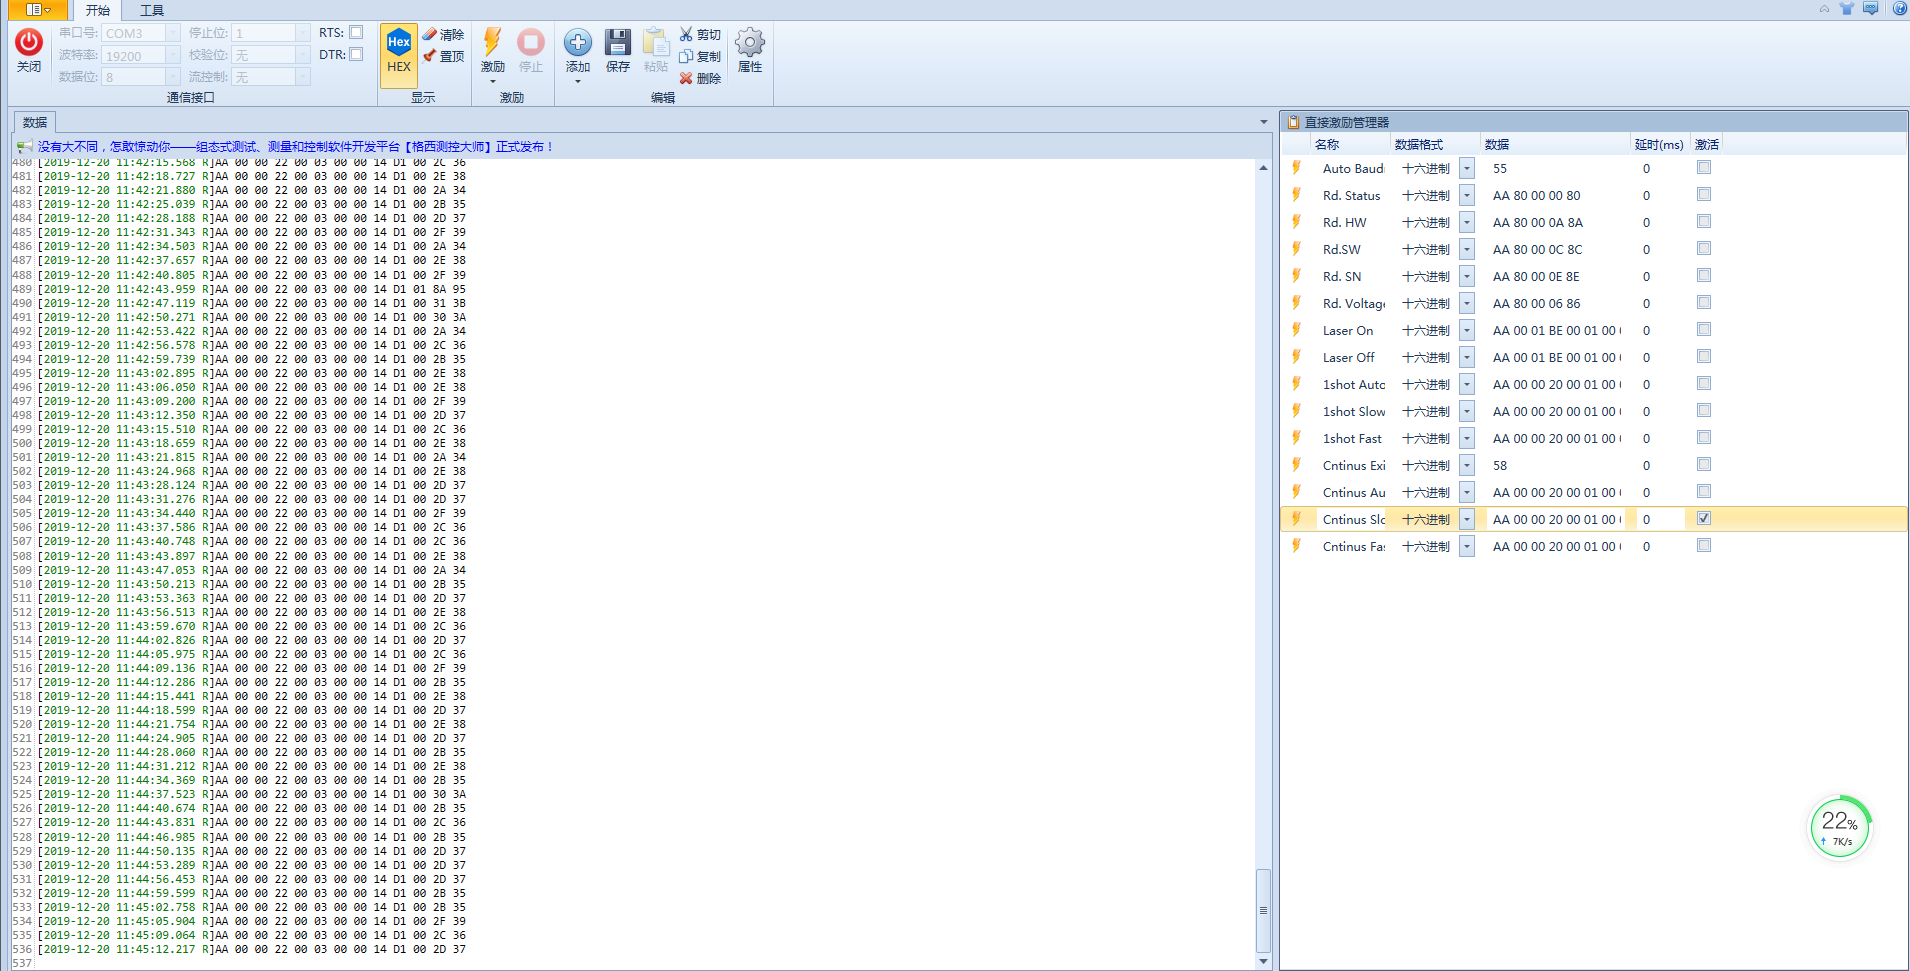The image size is (1910, 971).
Task: Click the 粘贴 paste button
Action: (655, 52)
